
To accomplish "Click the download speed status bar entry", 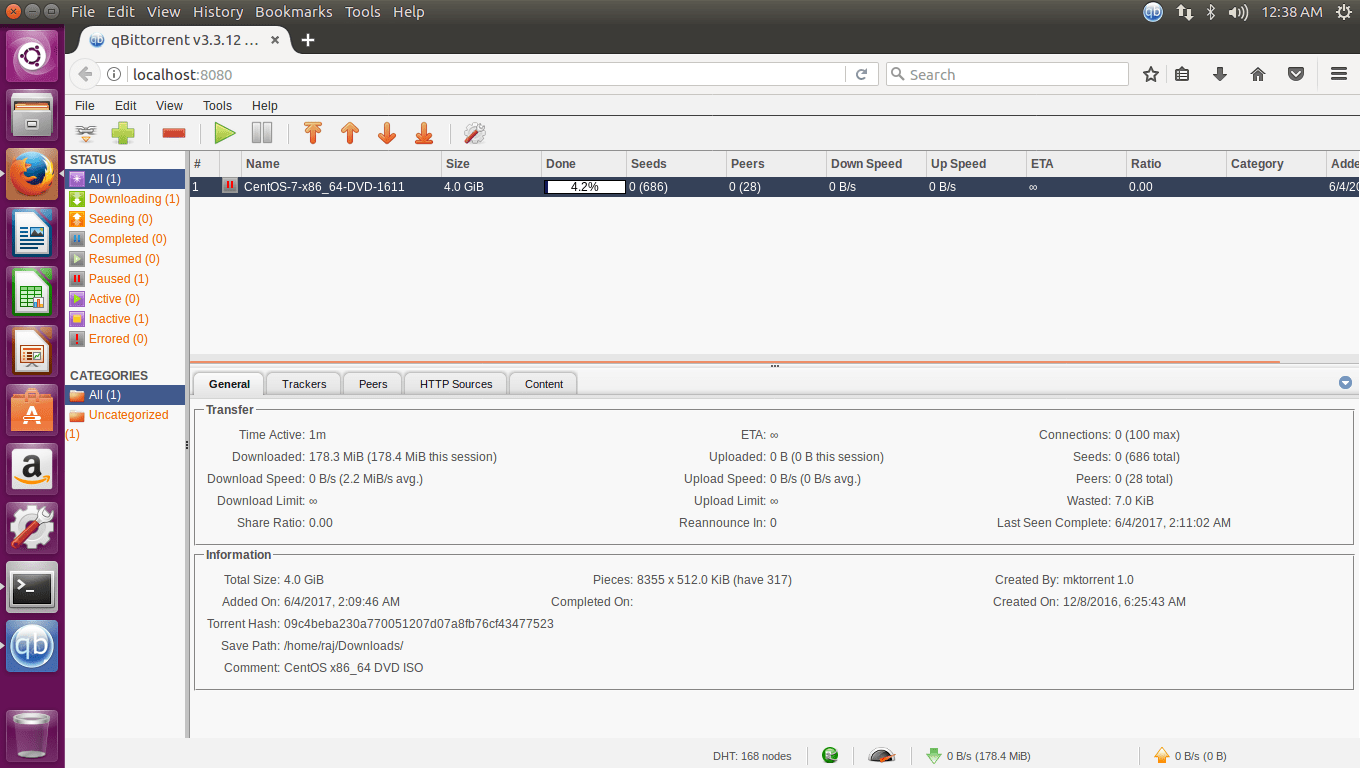I will click(979, 756).
